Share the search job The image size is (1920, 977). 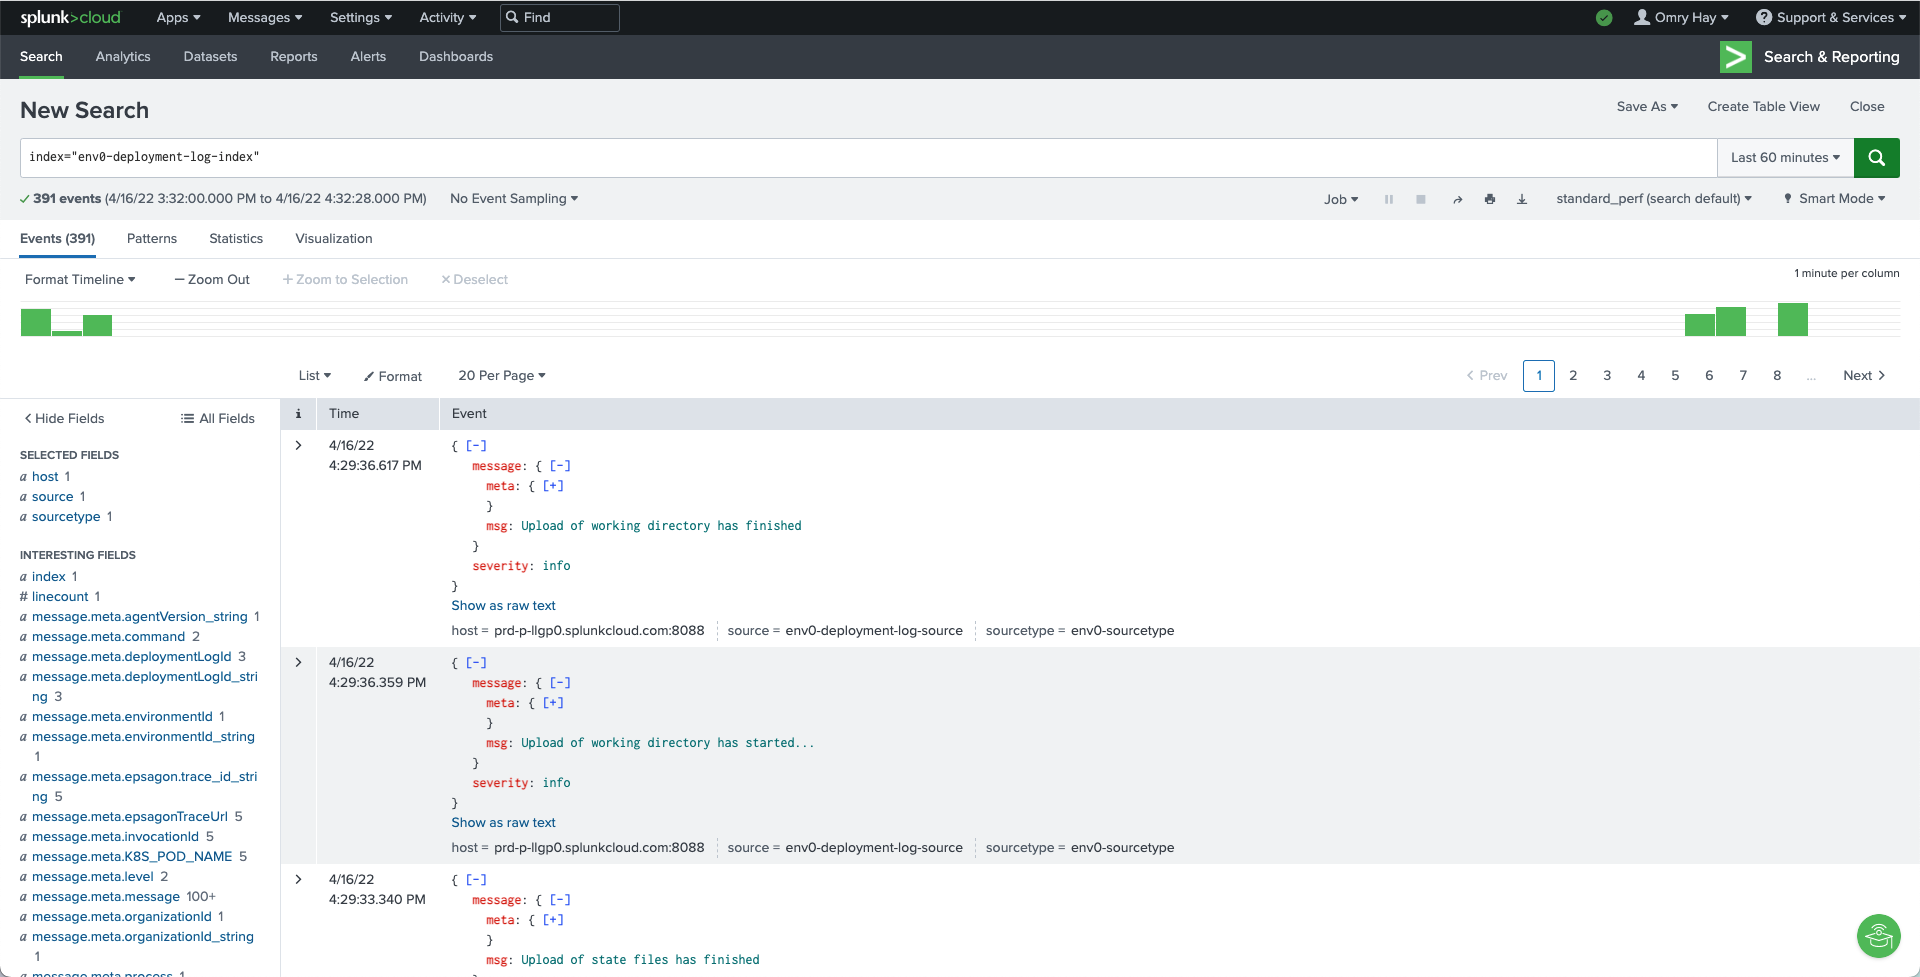click(x=1457, y=199)
